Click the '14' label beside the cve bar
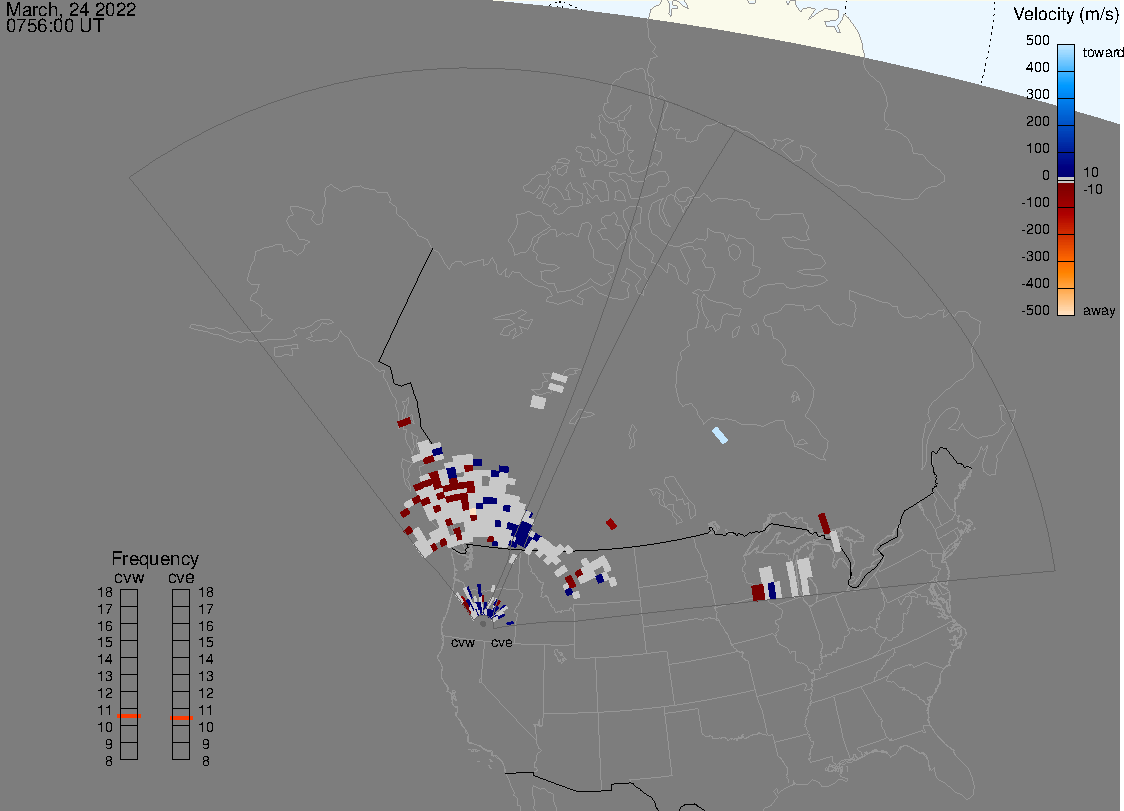This screenshot has height=811, width=1124. pos(206,660)
